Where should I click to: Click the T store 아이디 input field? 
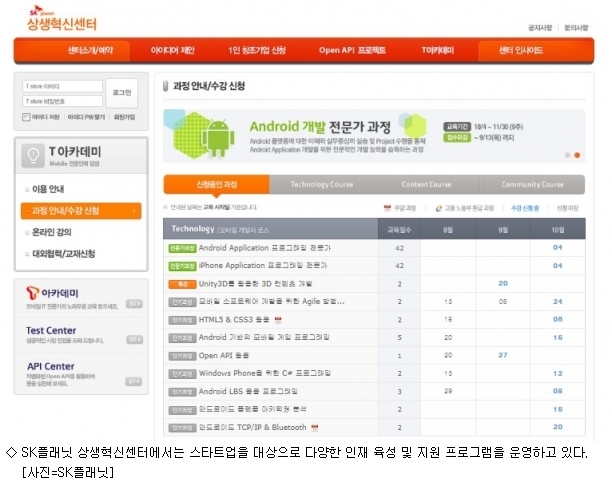[x=62, y=86]
